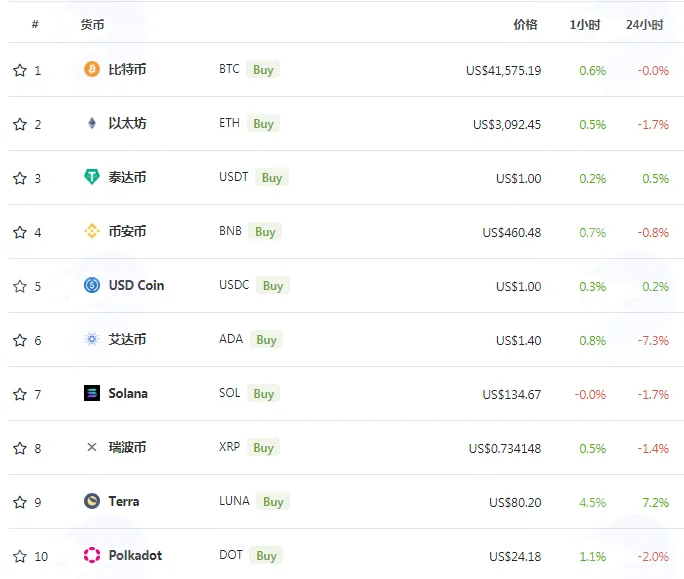
Task: Sort by the 24小时 column header
Action: 644,24
